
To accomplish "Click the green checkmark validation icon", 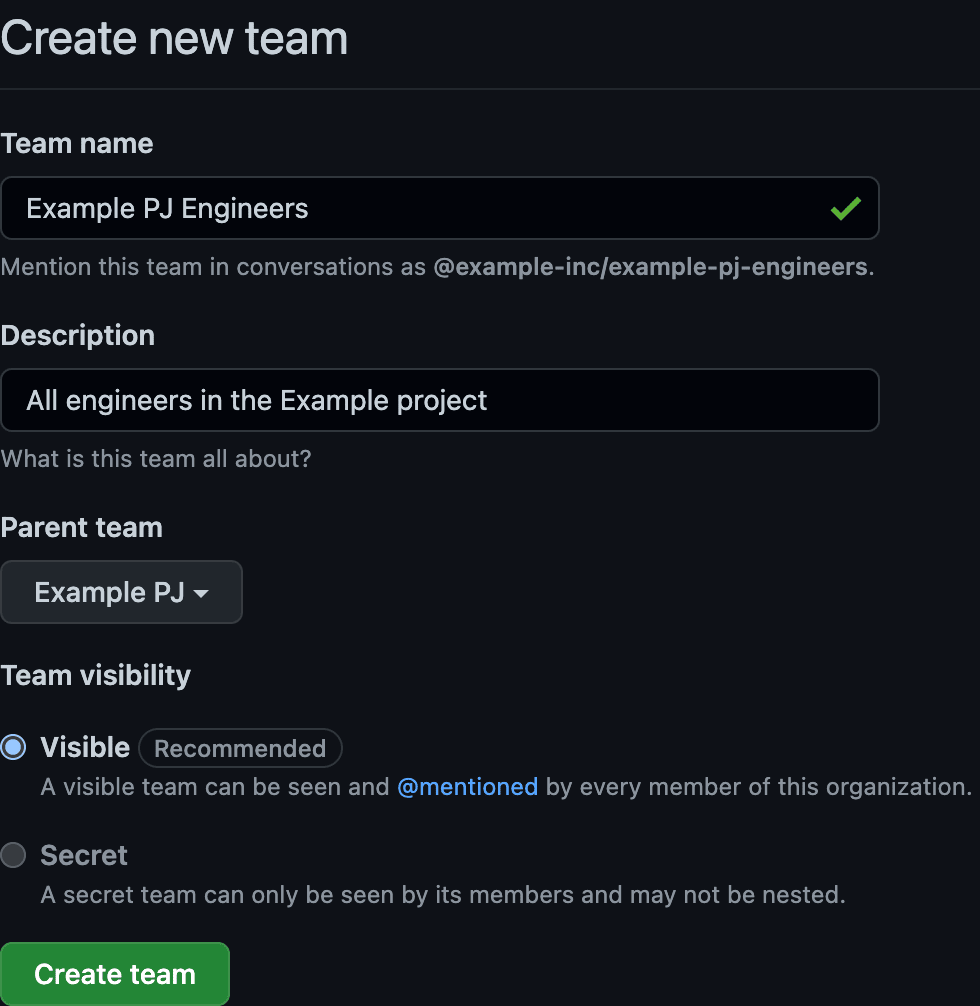I will 845,209.
